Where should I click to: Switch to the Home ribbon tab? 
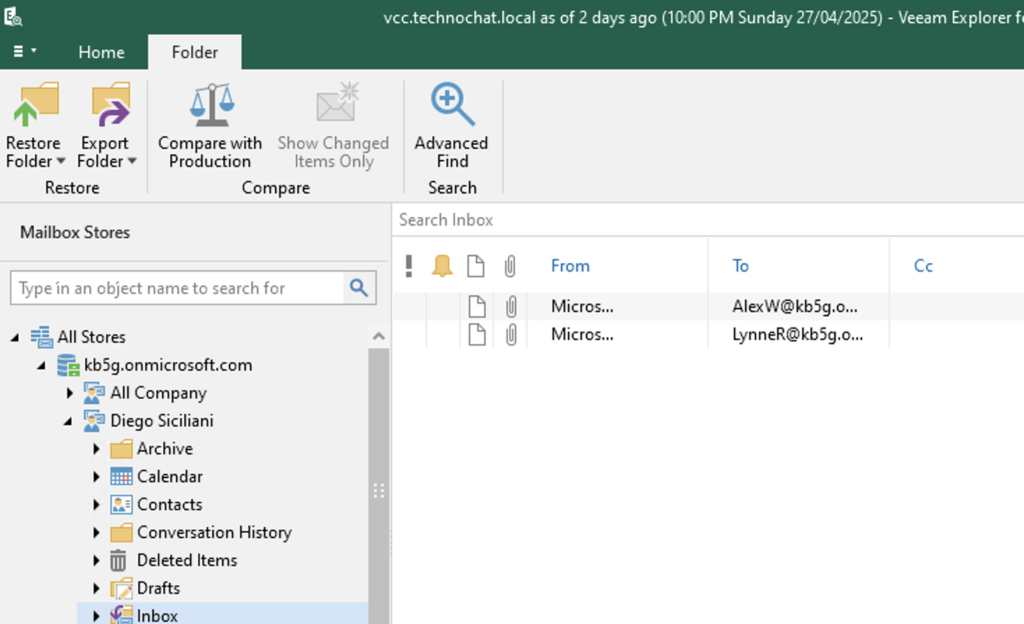101,52
